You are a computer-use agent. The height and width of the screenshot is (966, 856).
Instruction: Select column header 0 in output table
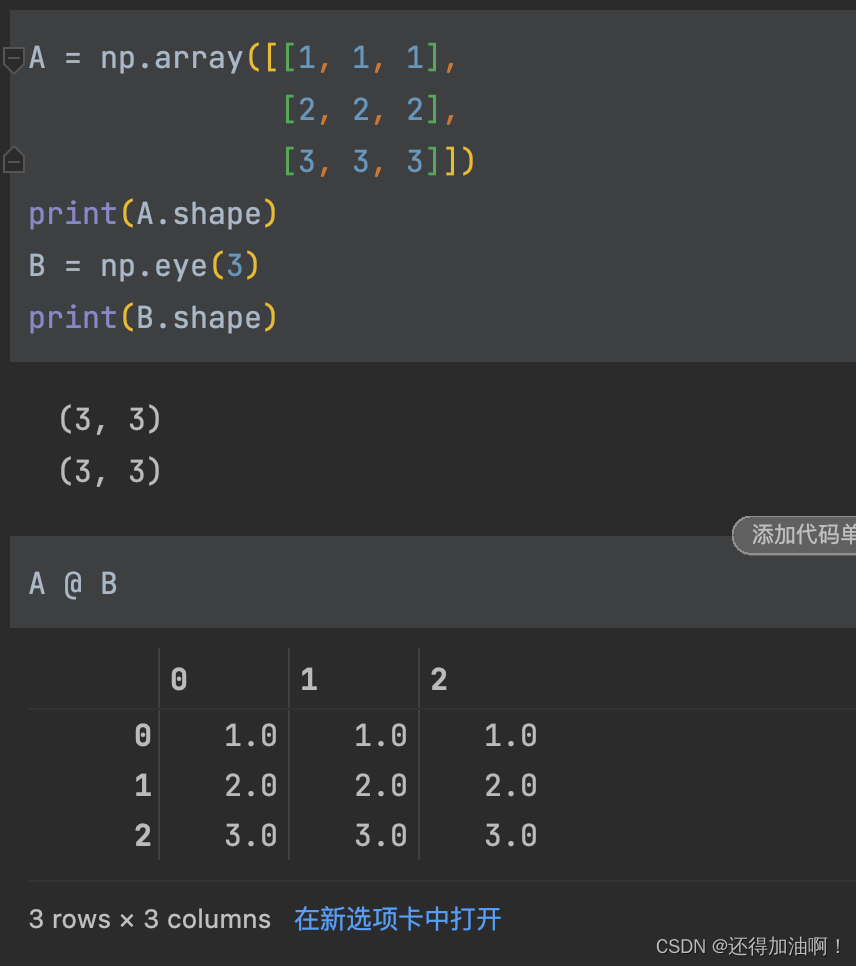pyautogui.click(x=179, y=680)
